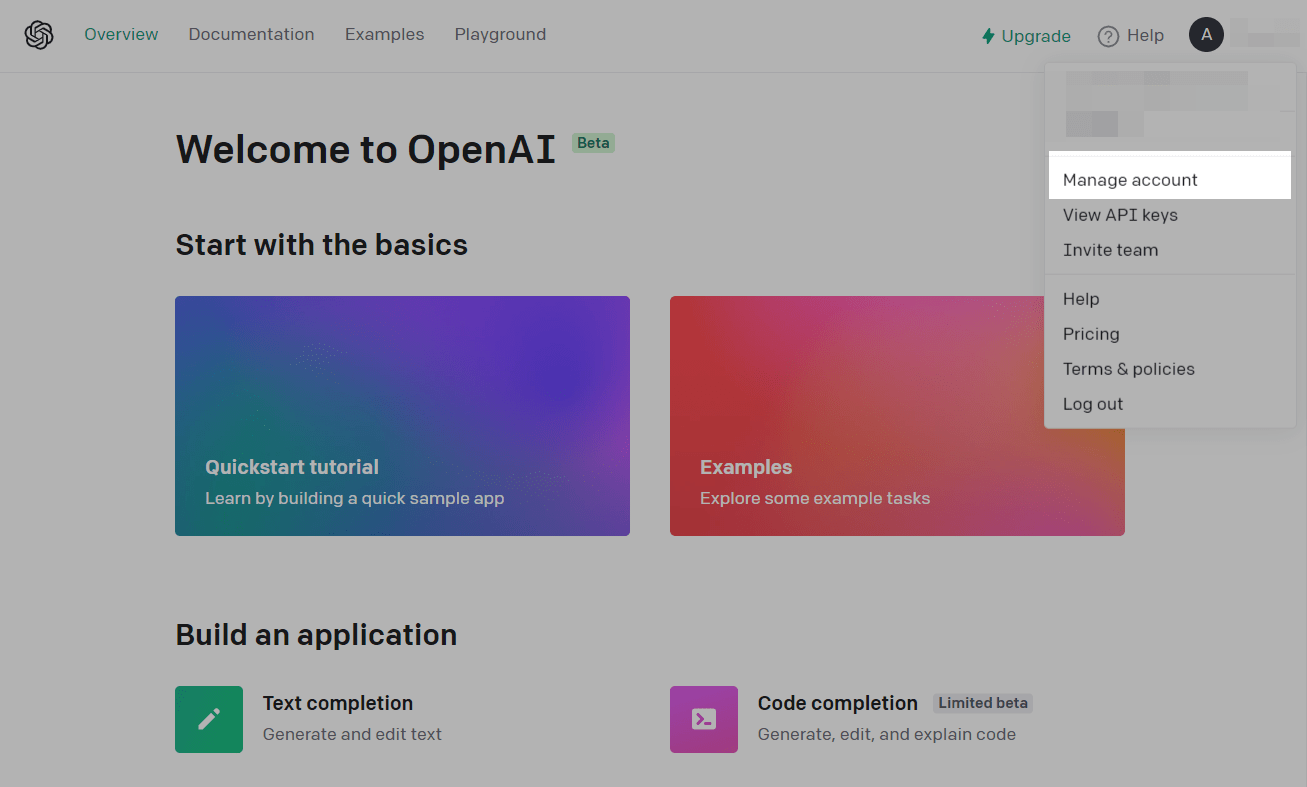Click the Code completion heading link

[x=837, y=703]
